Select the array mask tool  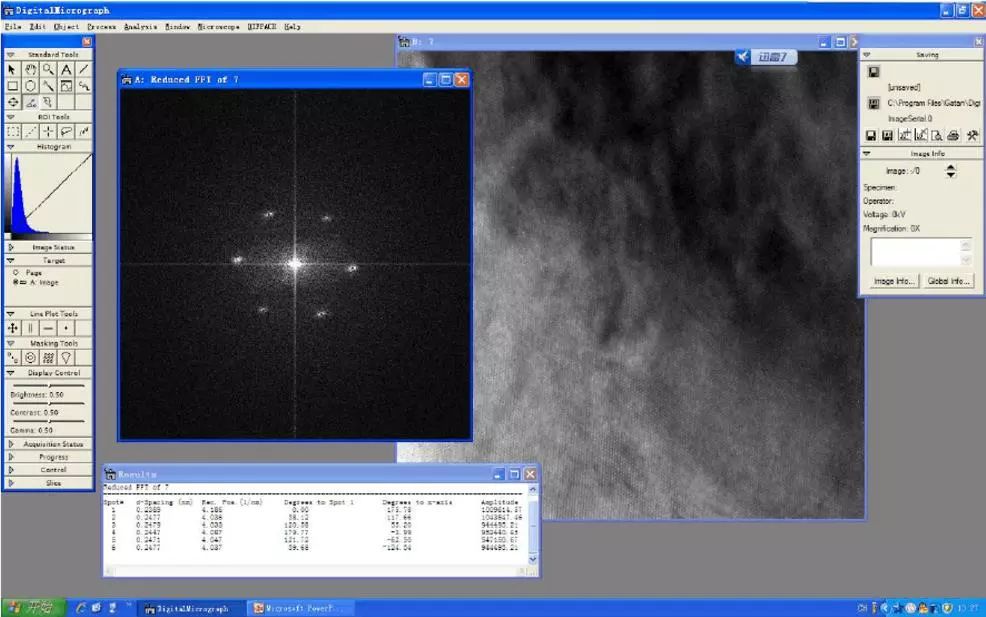pos(48,357)
